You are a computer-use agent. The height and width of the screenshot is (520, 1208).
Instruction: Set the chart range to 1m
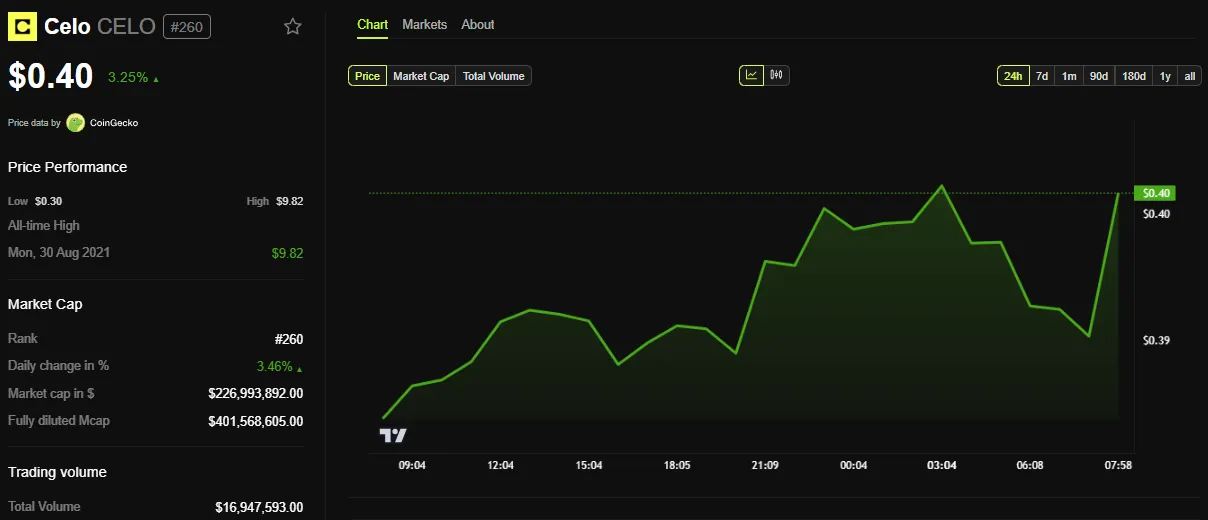point(1069,76)
